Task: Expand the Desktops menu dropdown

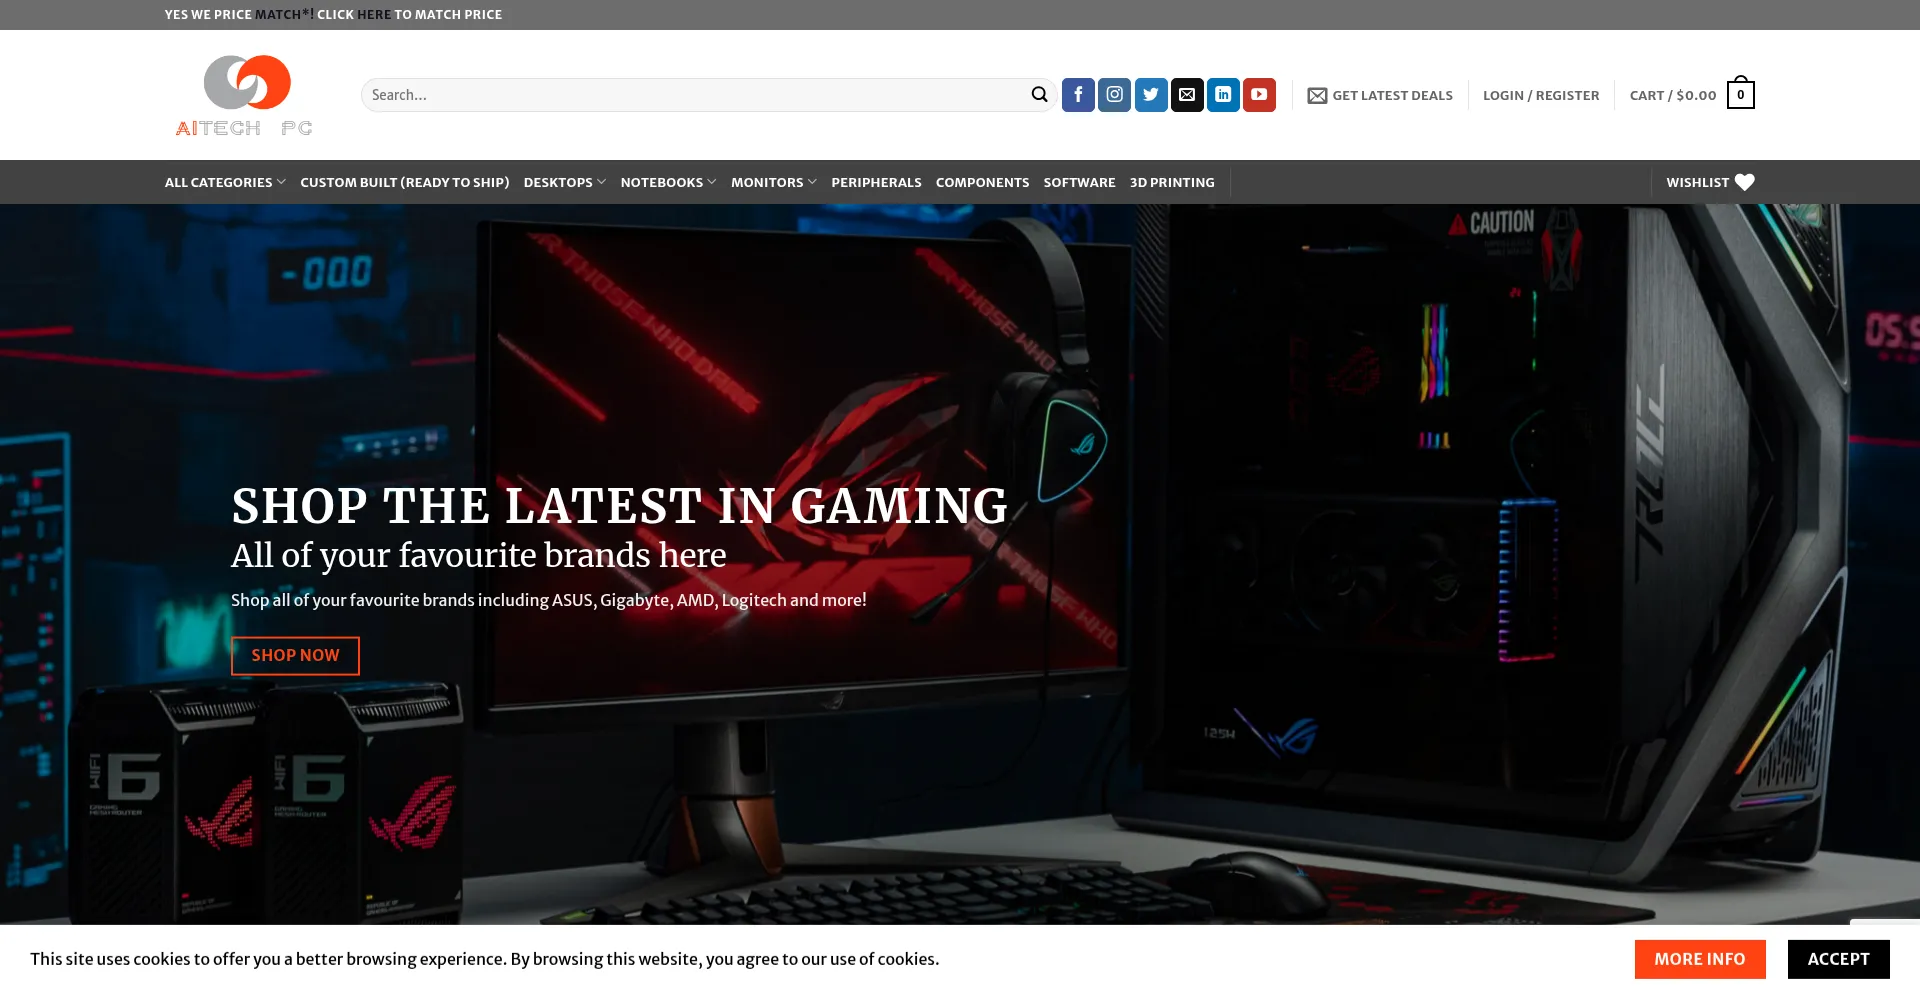Action: [x=564, y=182]
